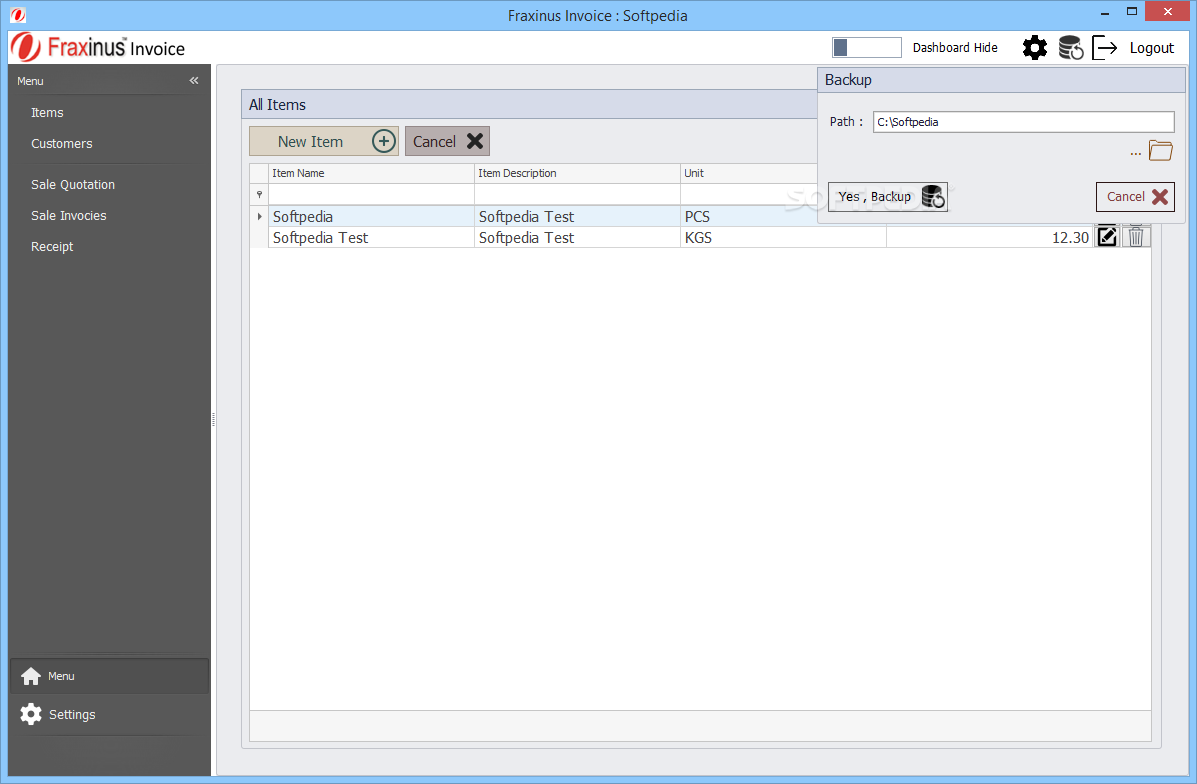Click the Dashboard Hide label
Screen dimensions: 1197x784
click(x=955, y=47)
